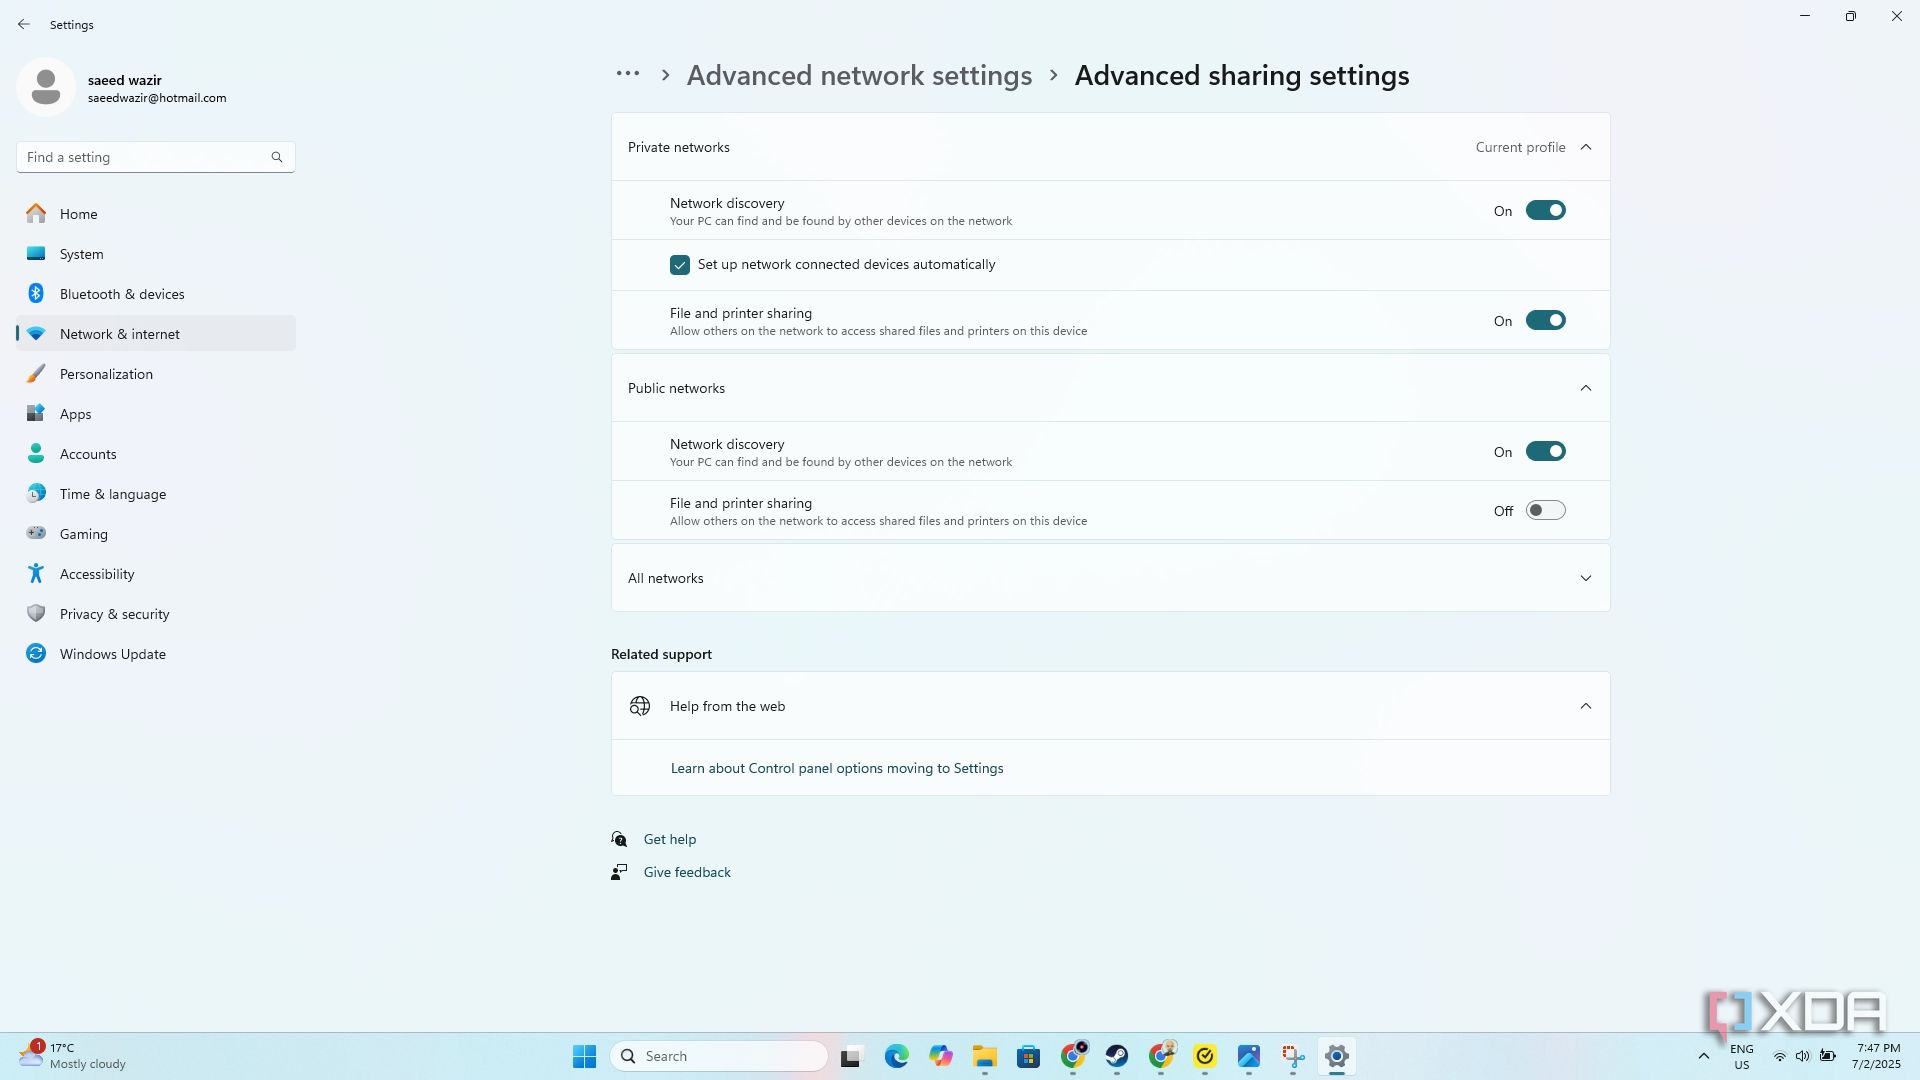Click the back arrow in Settings
This screenshot has width=1920, height=1080.
click(x=24, y=24)
